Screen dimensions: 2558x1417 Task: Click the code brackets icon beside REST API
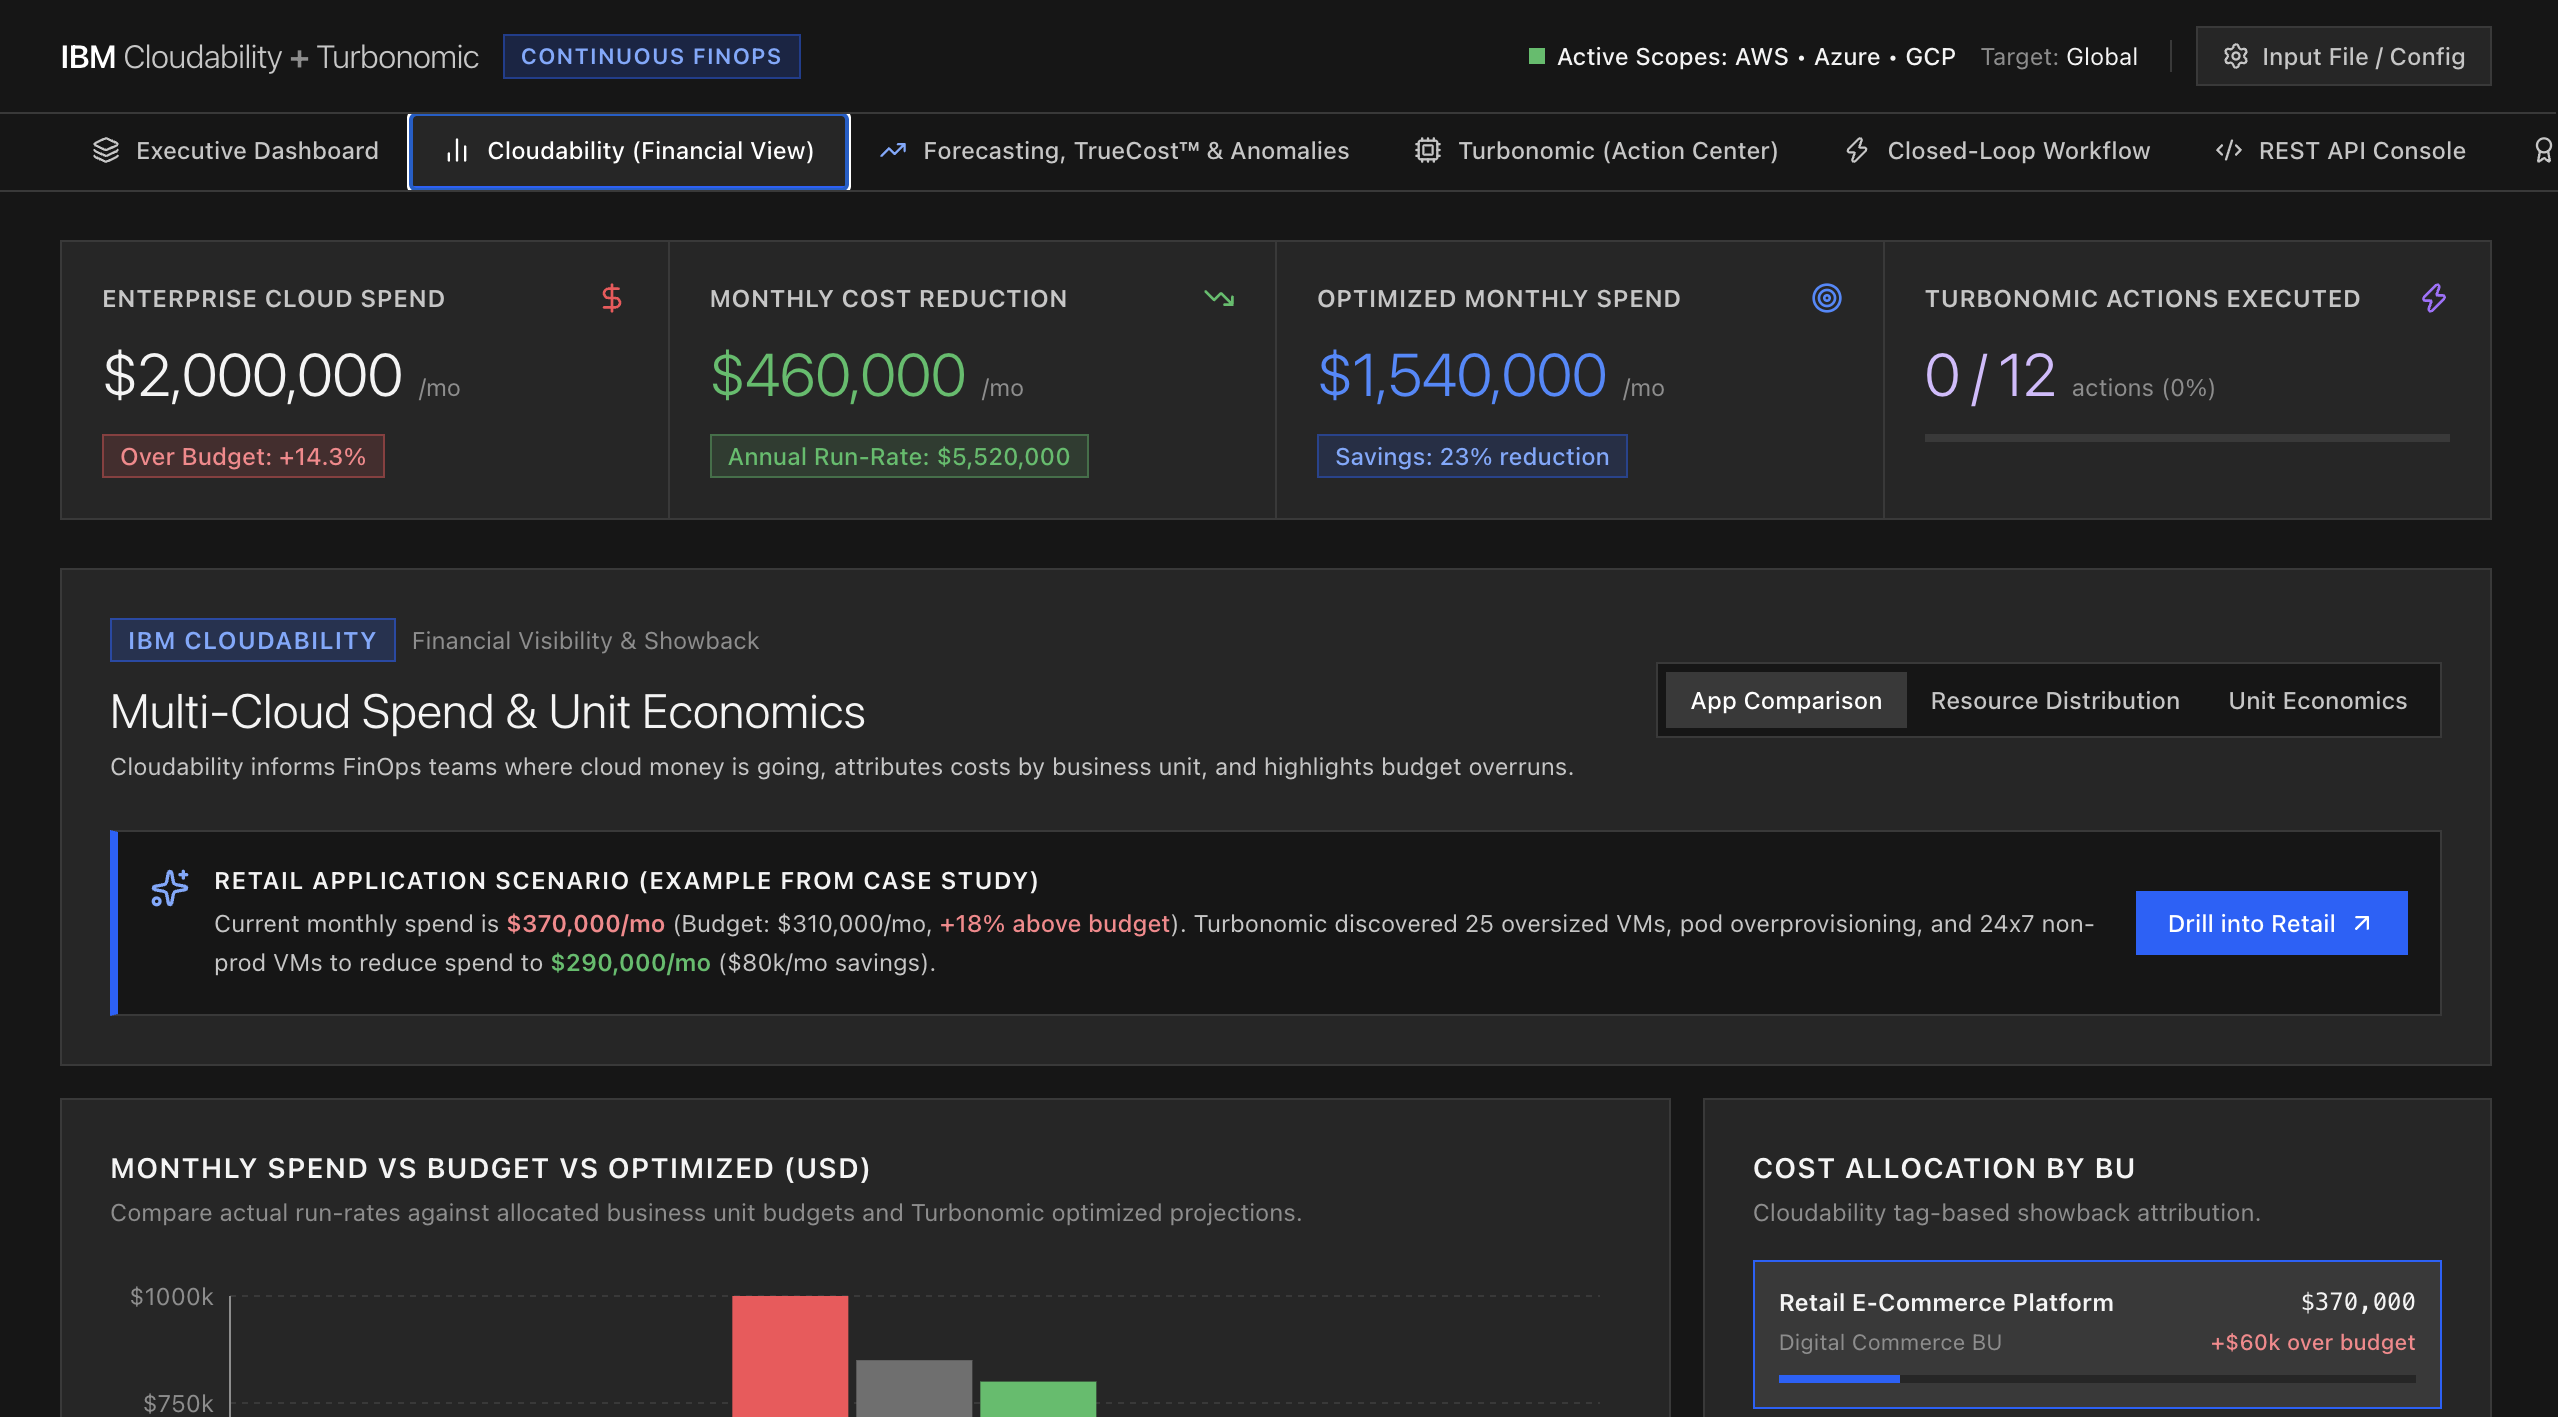click(2229, 151)
